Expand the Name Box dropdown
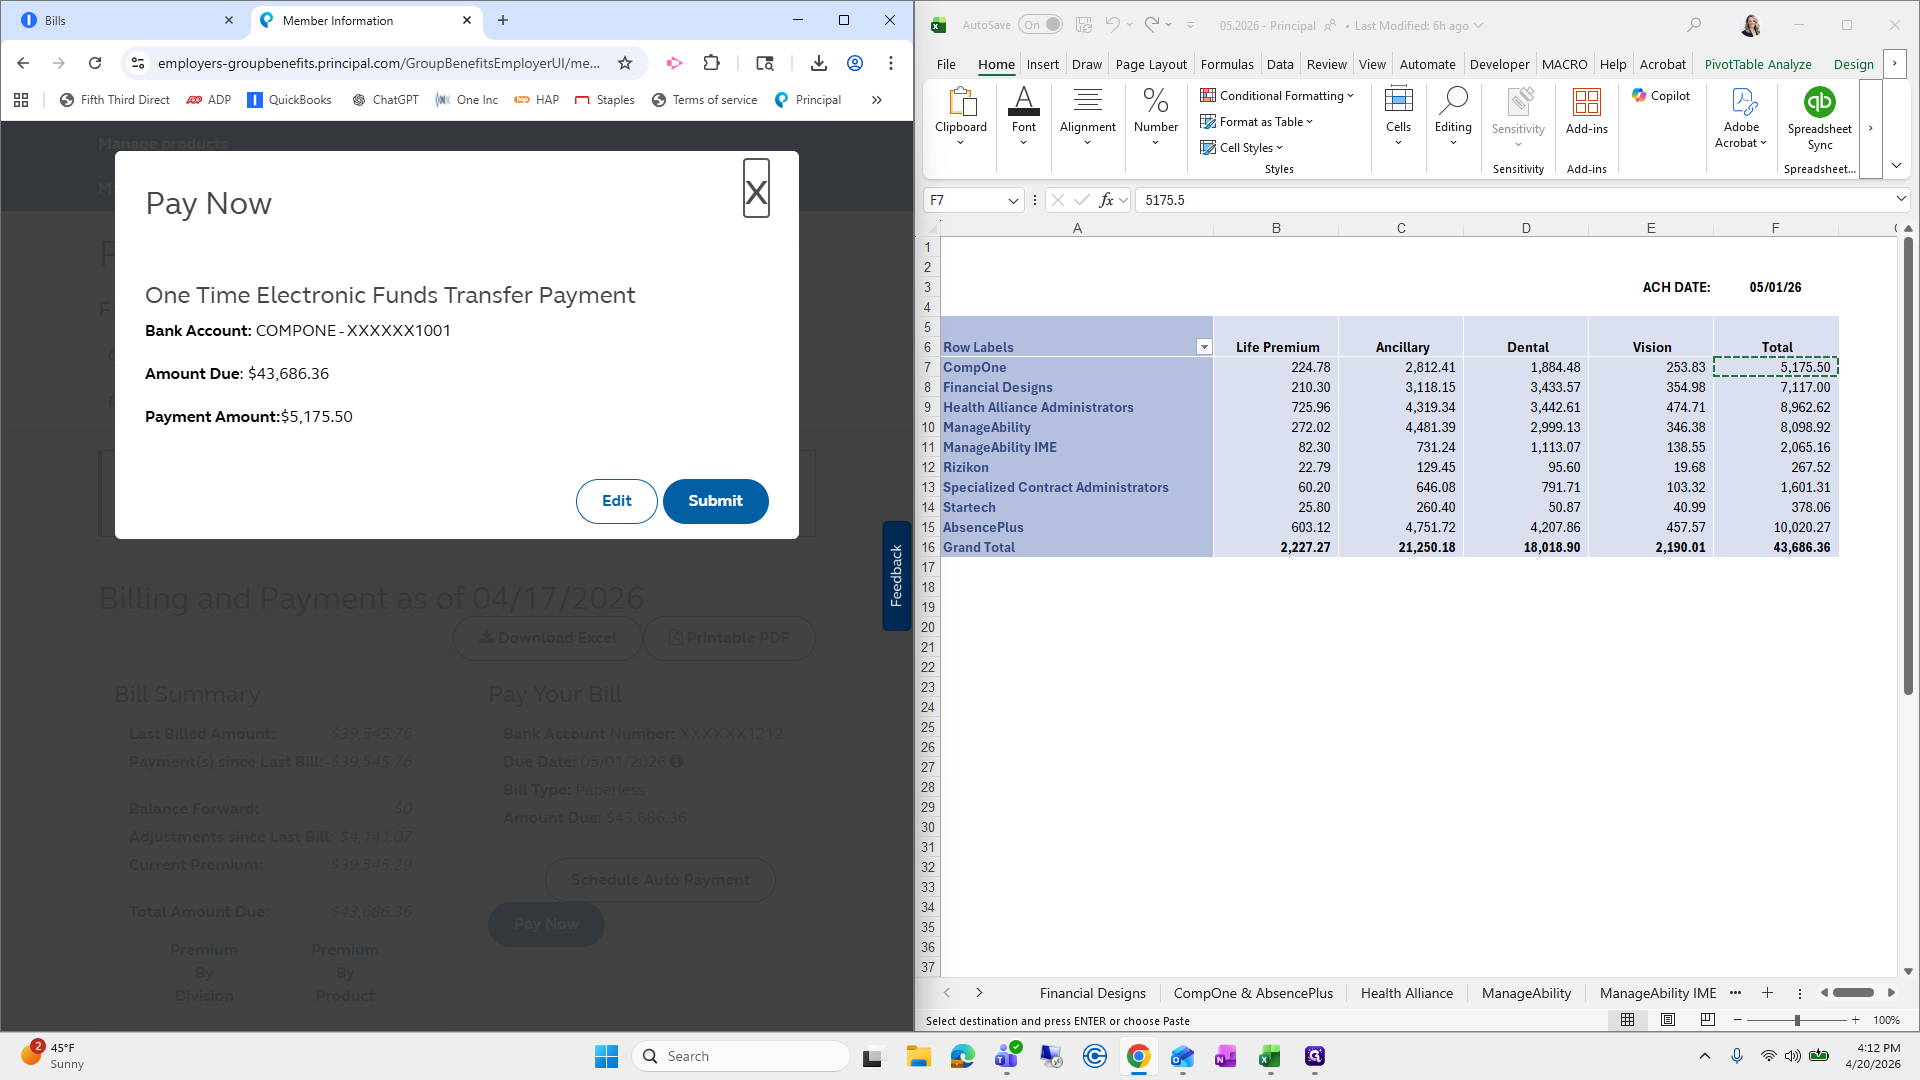Image resolution: width=1920 pixels, height=1080 pixels. [1012, 200]
